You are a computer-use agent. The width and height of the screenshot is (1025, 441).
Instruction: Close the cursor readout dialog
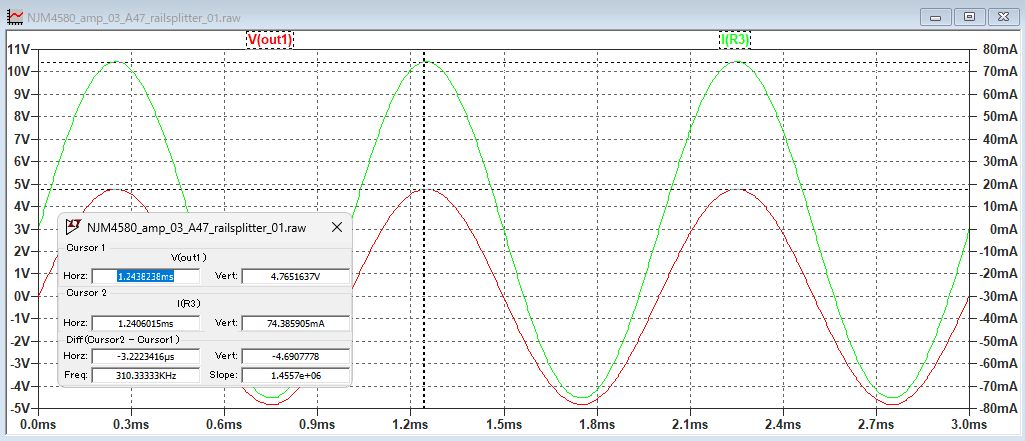[x=339, y=227]
